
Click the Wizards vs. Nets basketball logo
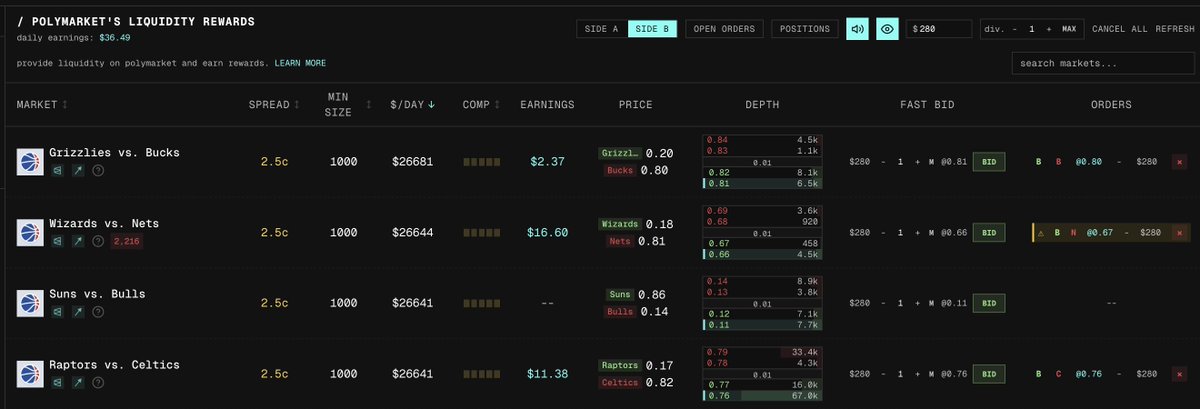pos(29,232)
